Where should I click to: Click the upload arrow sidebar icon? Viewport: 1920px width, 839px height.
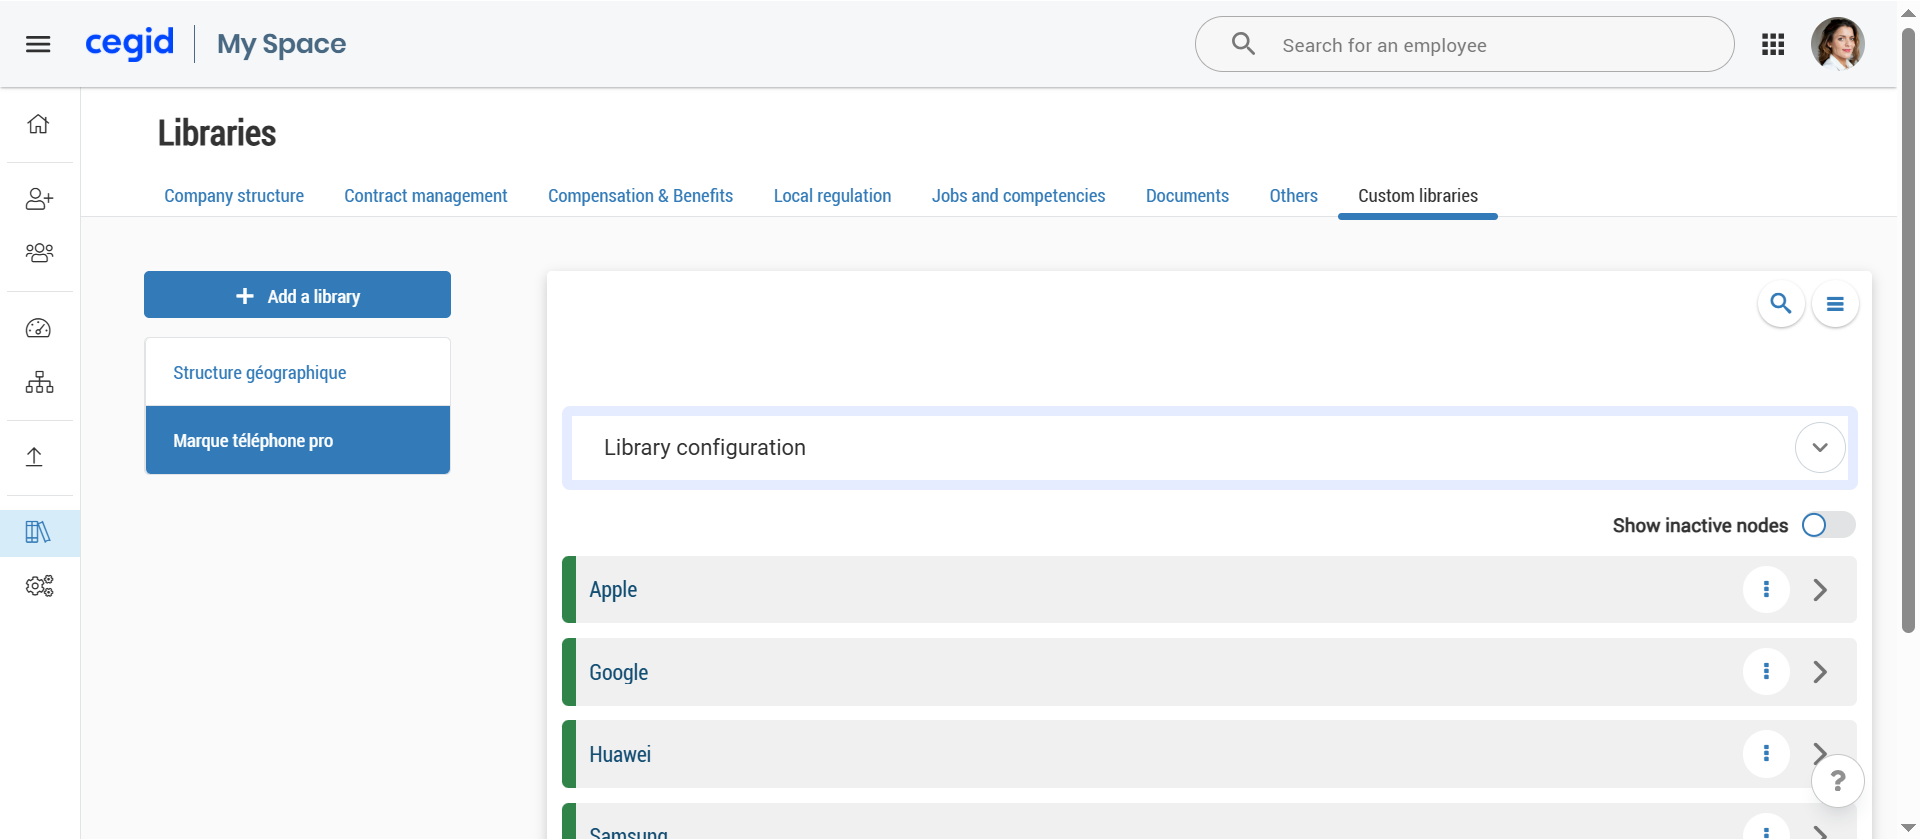point(35,457)
